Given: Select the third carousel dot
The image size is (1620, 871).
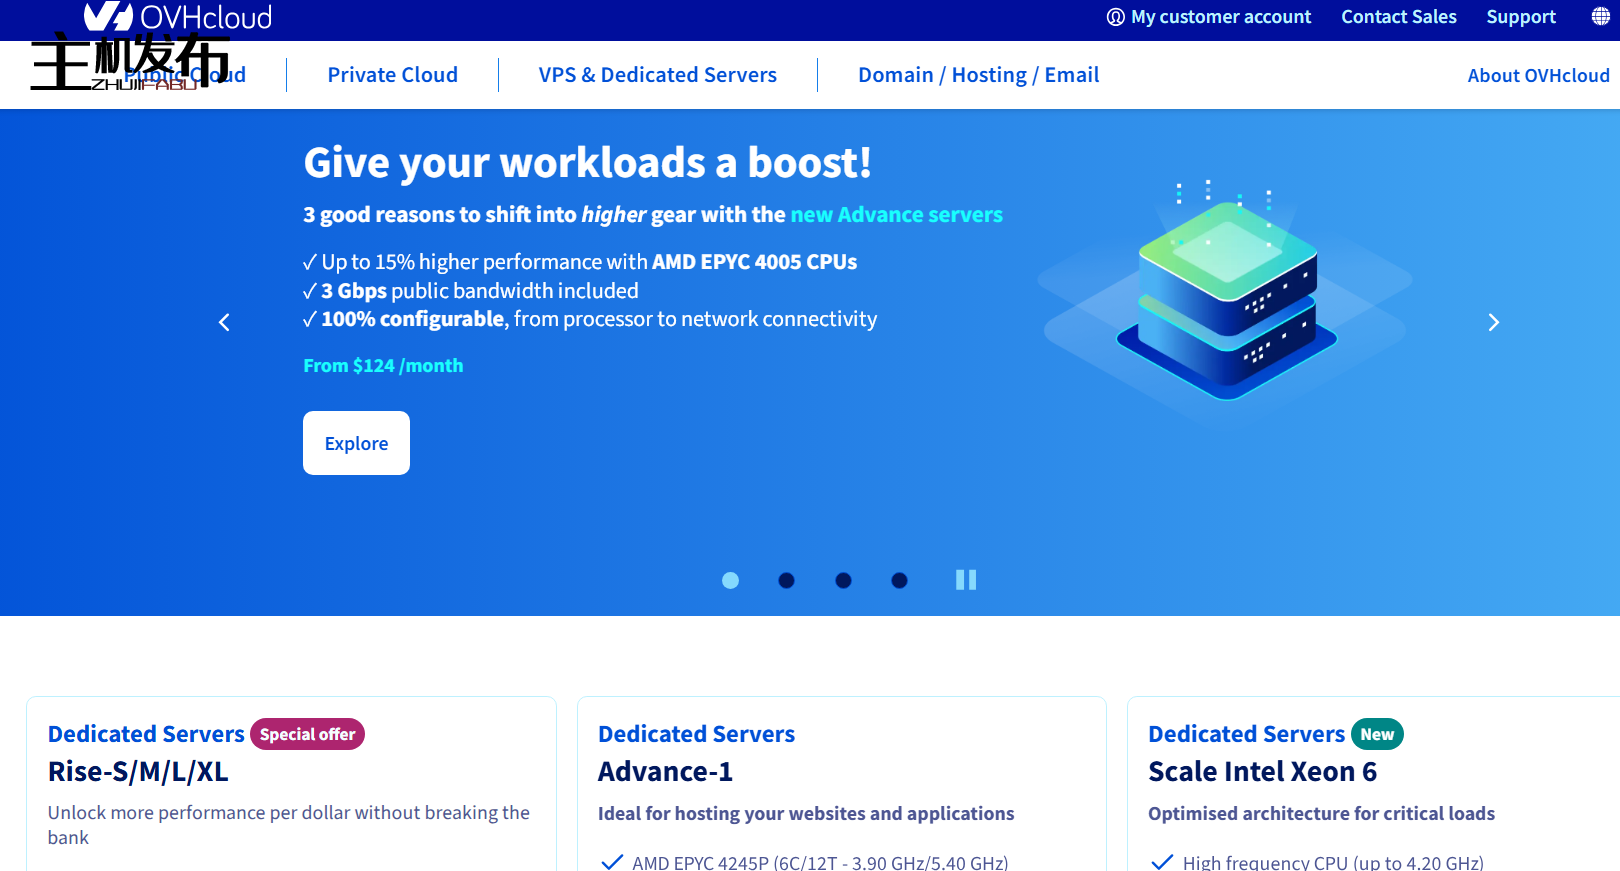Looking at the screenshot, I should pos(843,580).
